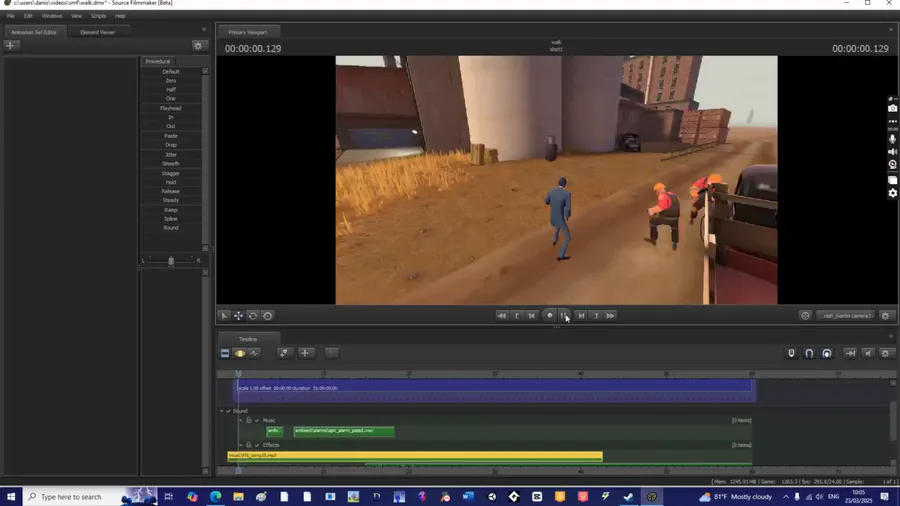Viewport: 900px width, 506px height.
Task: Step forward one frame
Action: [x=581, y=316]
